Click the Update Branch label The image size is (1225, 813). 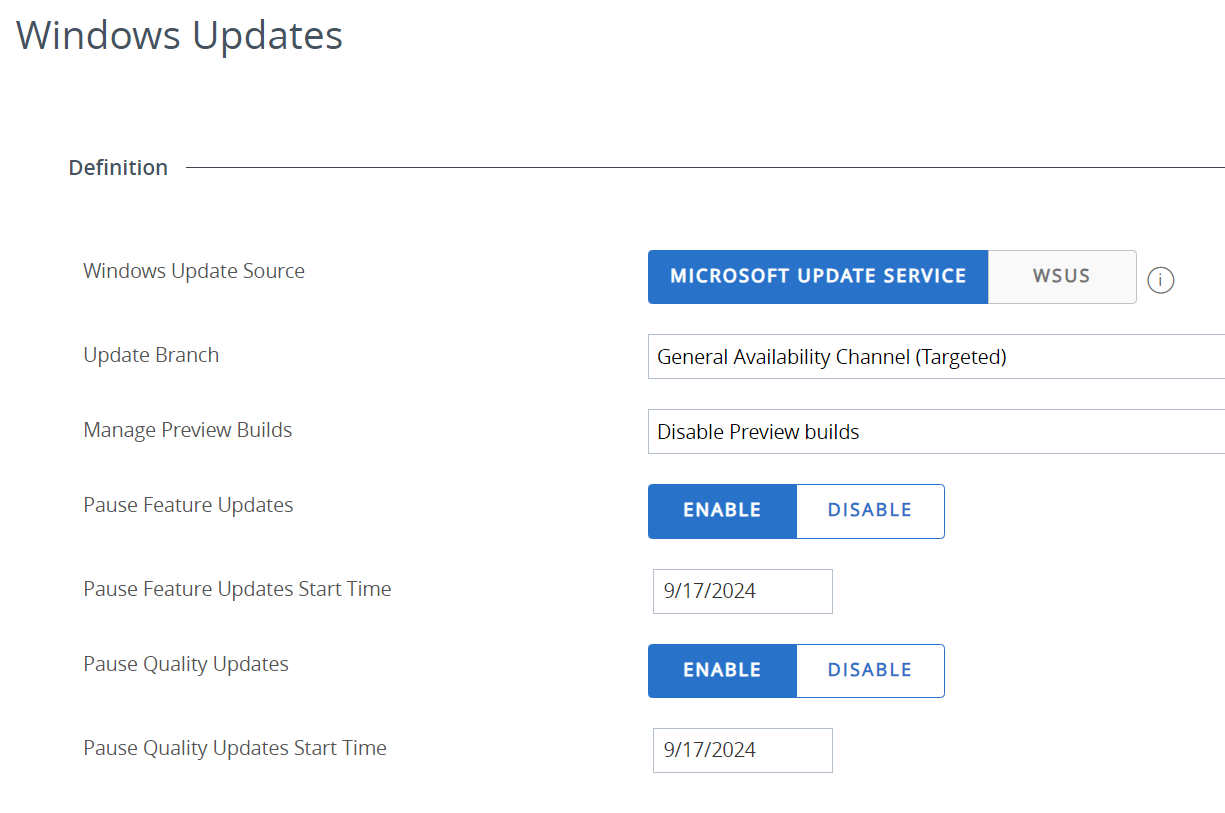click(x=151, y=355)
